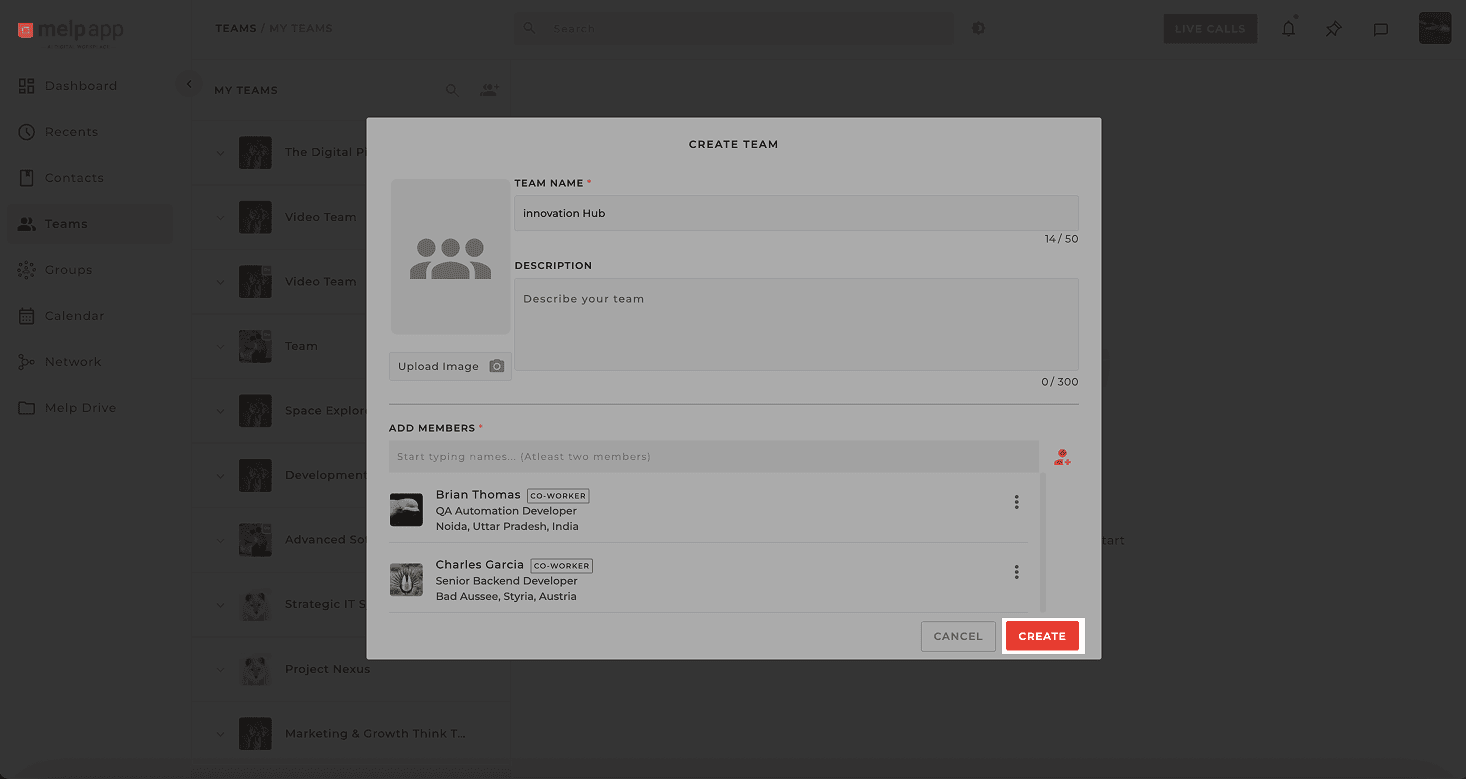Image resolution: width=1466 pixels, height=779 pixels.
Task: Select the Recents clock icon in sidebar
Action: [26, 131]
